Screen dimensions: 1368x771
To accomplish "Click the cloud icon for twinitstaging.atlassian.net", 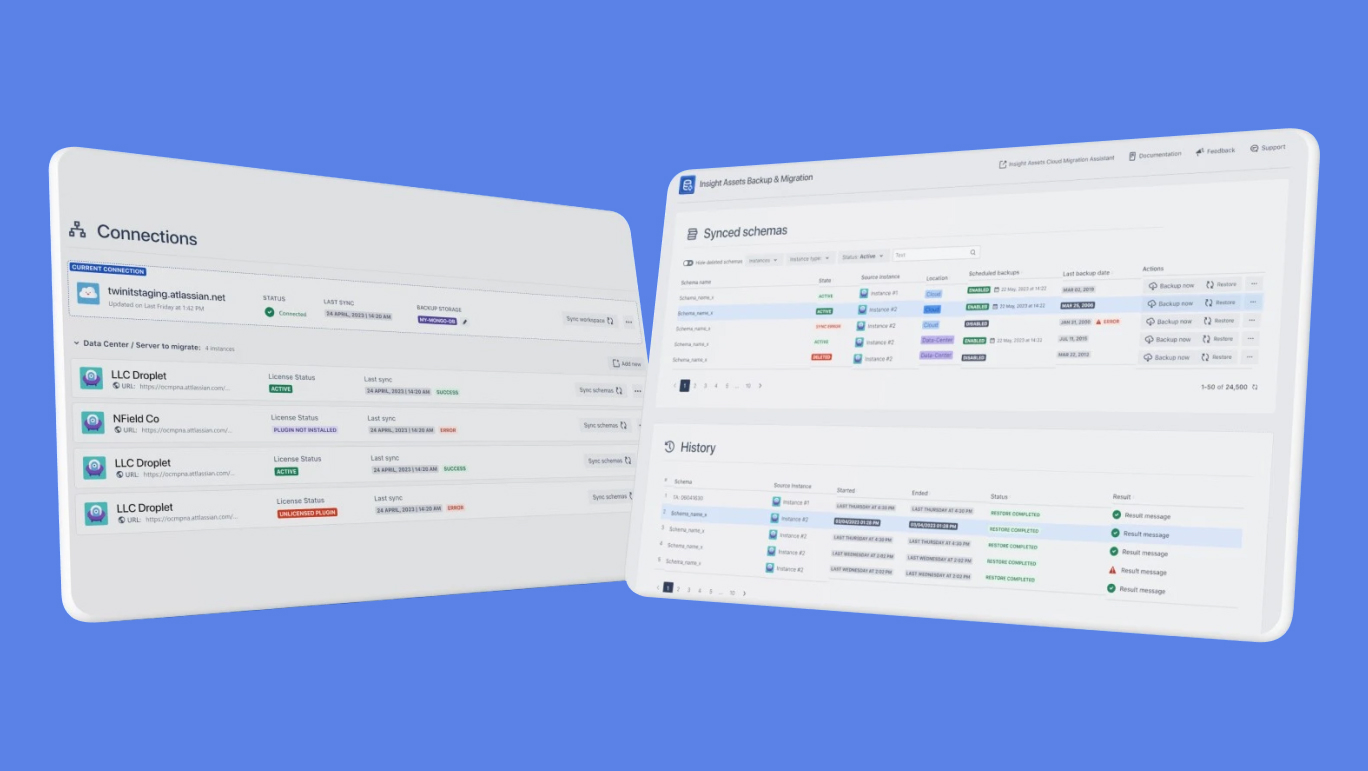I will [x=90, y=293].
